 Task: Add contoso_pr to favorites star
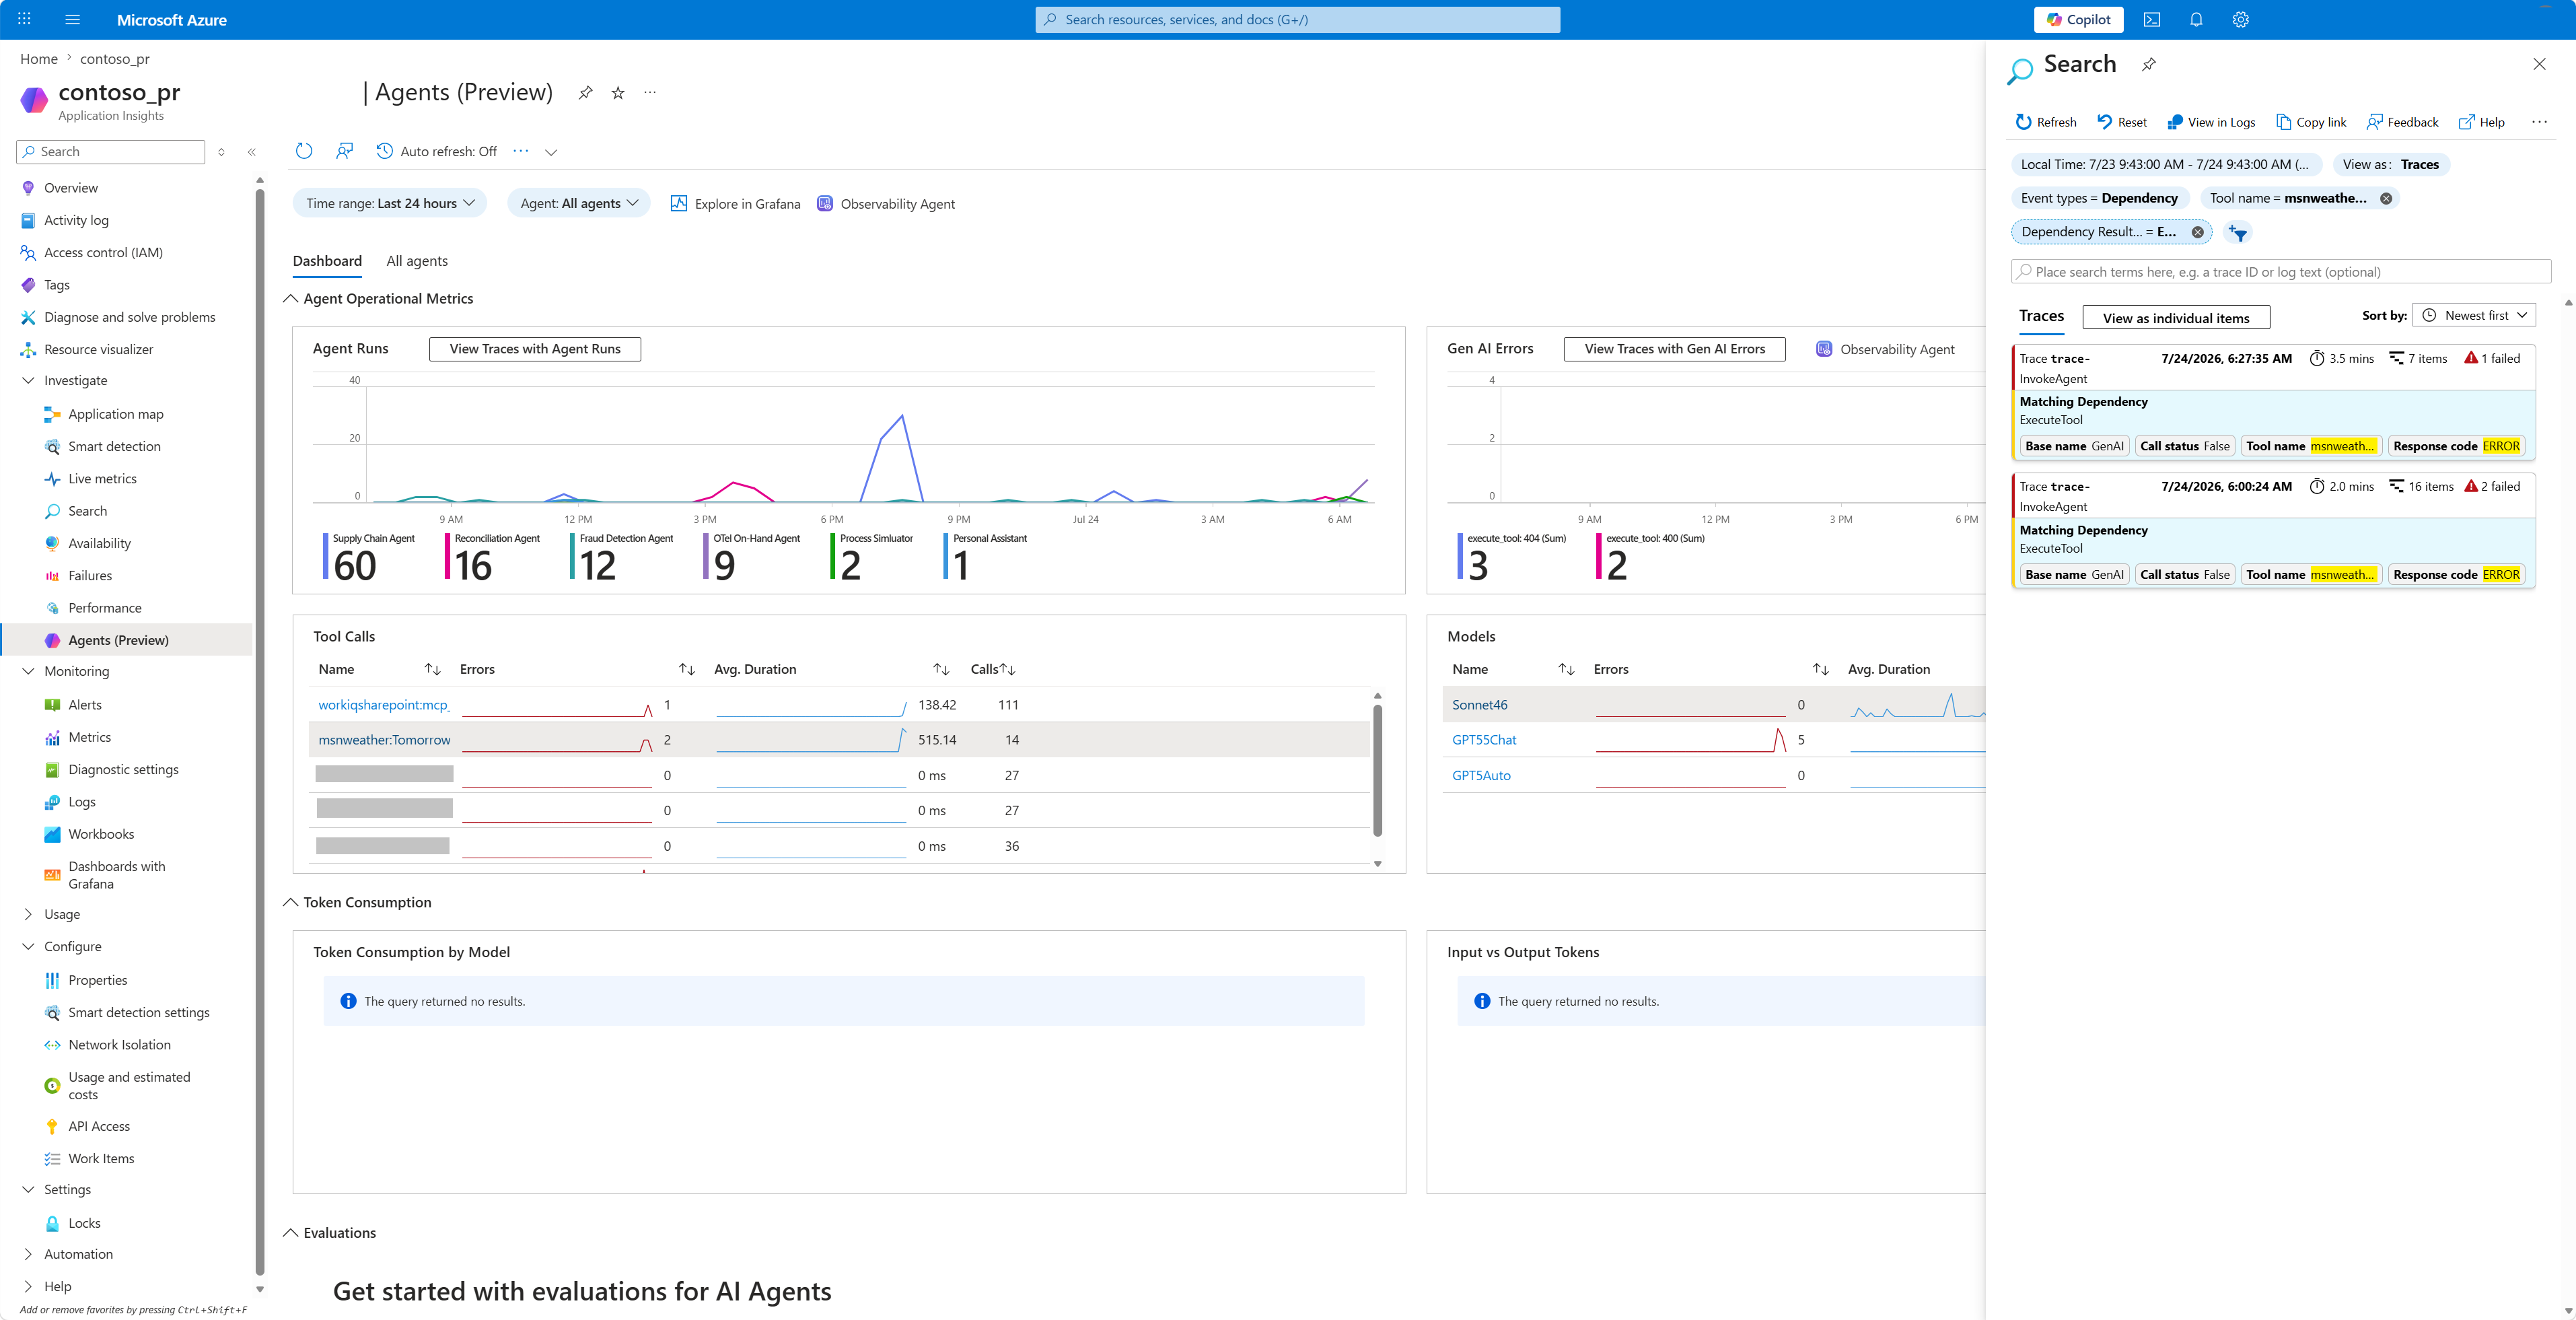(x=618, y=92)
